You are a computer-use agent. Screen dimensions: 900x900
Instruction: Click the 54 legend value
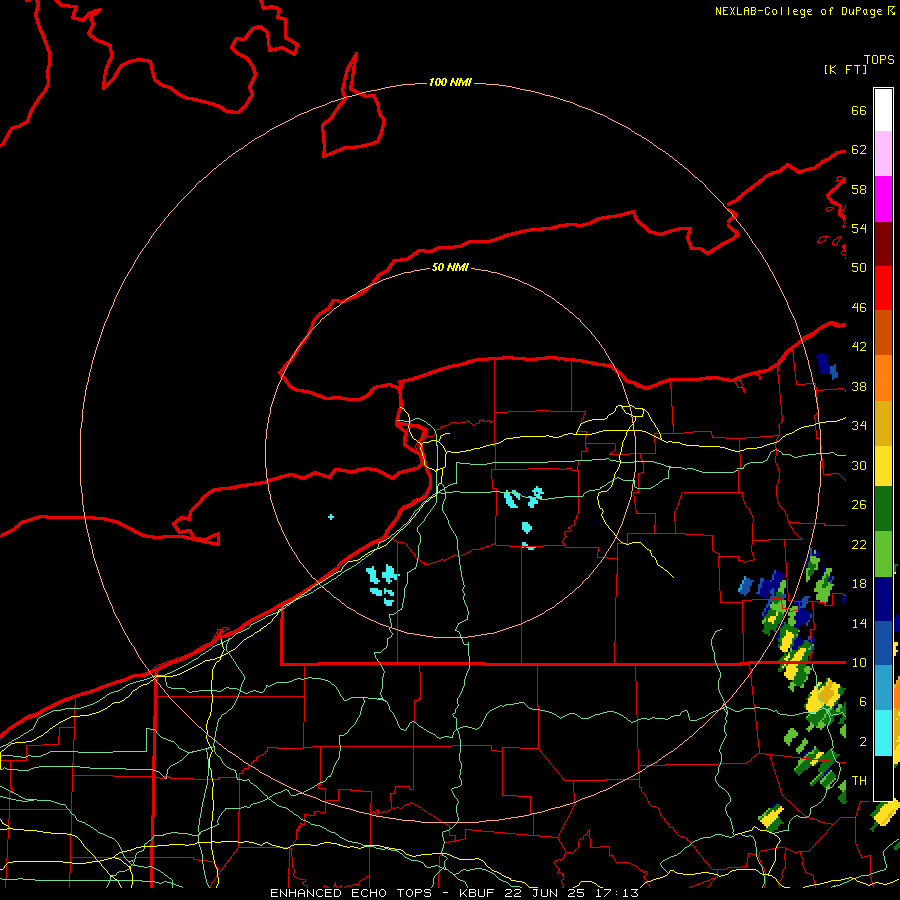(x=859, y=228)
